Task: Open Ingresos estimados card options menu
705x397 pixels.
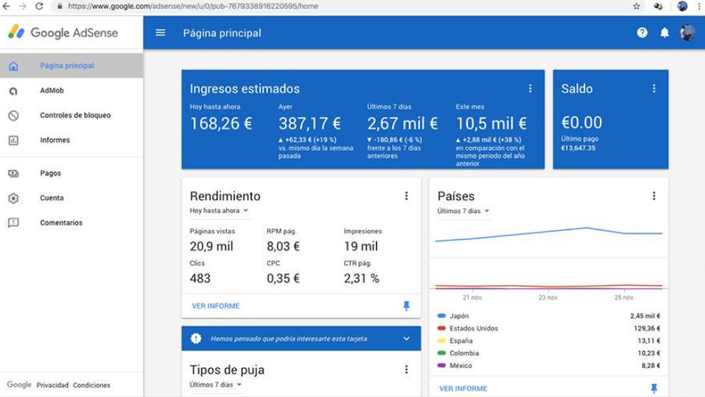Action: point(530,89)
